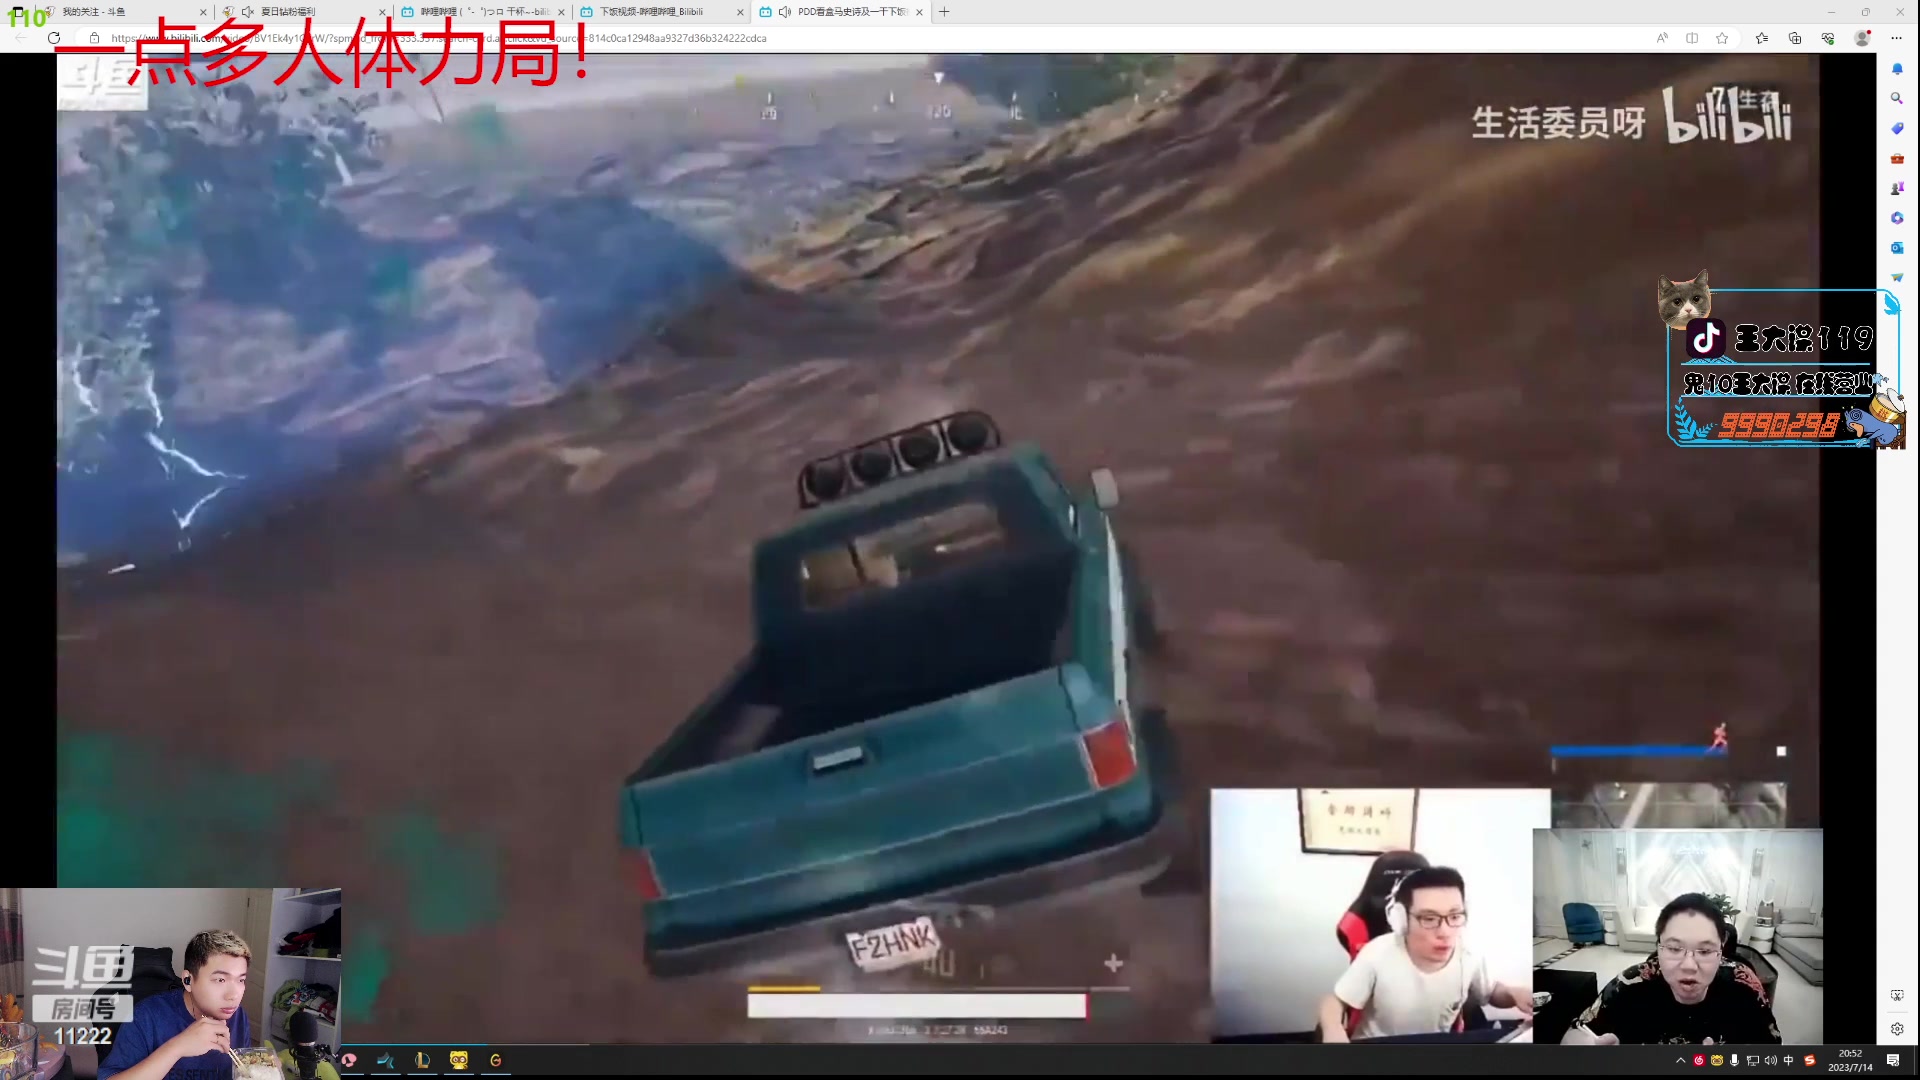The height and width of the screenshot is (1080, 1920).
Task: Close the PDD看盒马史诗 tab
Action: tap(919, 12)
